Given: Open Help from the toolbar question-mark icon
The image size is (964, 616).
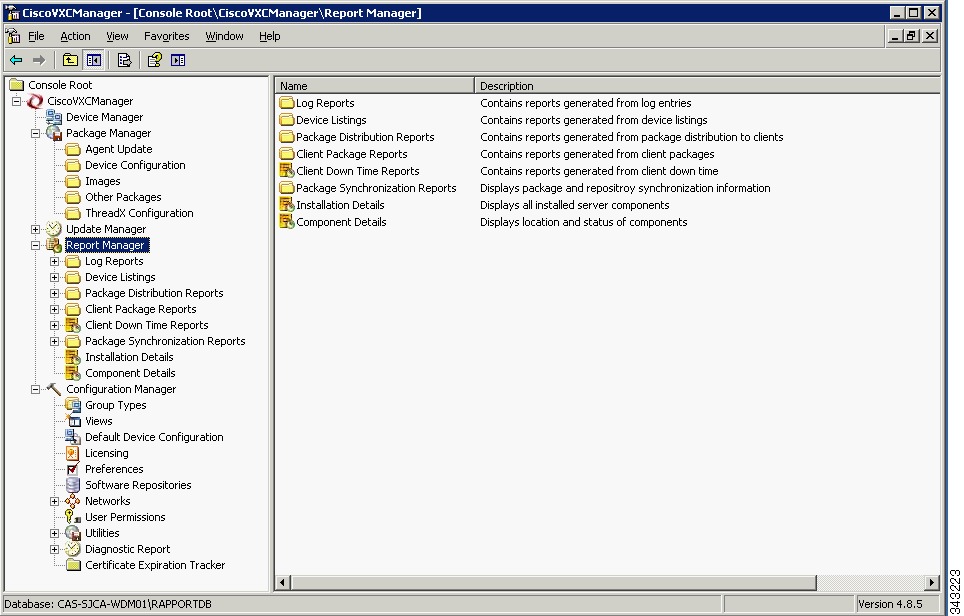Looking at the screenshot, I should pos(154,60).
